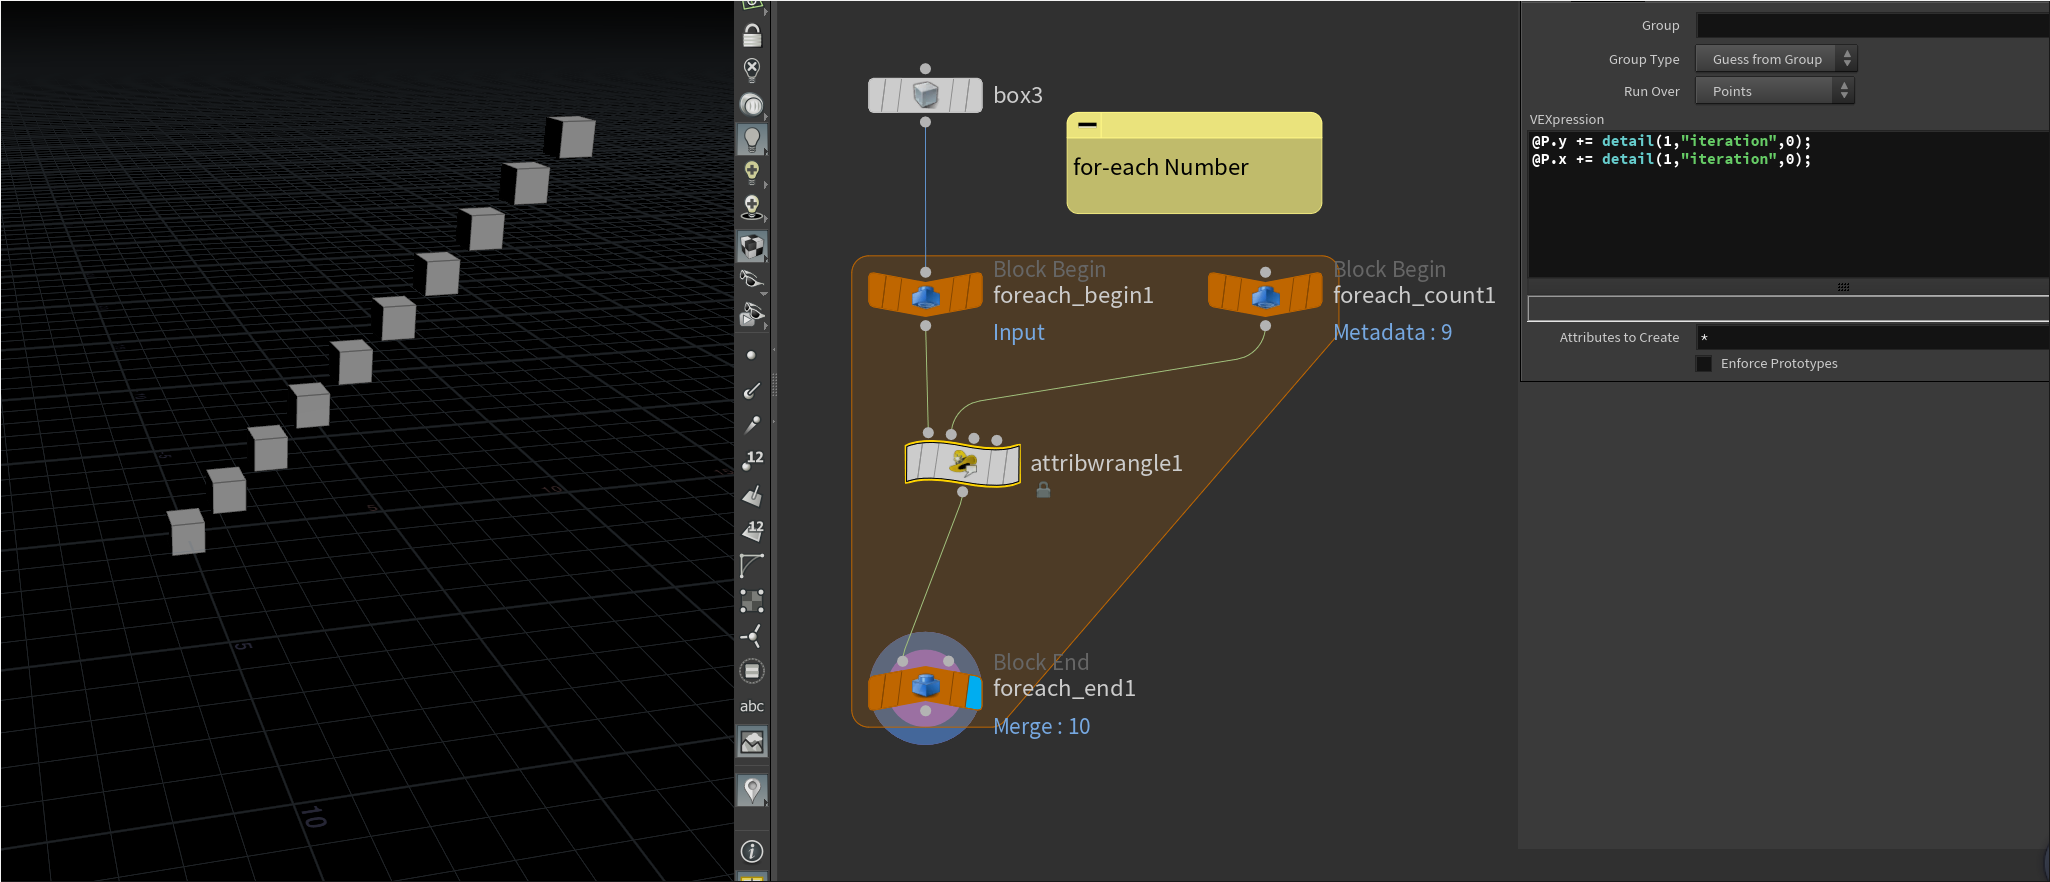
Task: Click the map pin marker icon
Action: coord(752,790)
